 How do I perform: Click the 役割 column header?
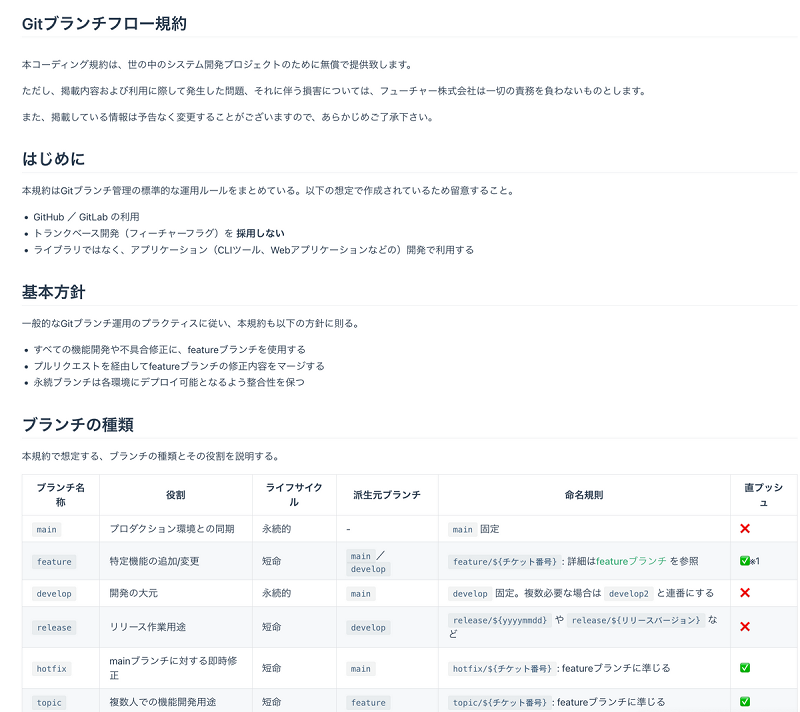pyautogui.click(x=176, y=495)
